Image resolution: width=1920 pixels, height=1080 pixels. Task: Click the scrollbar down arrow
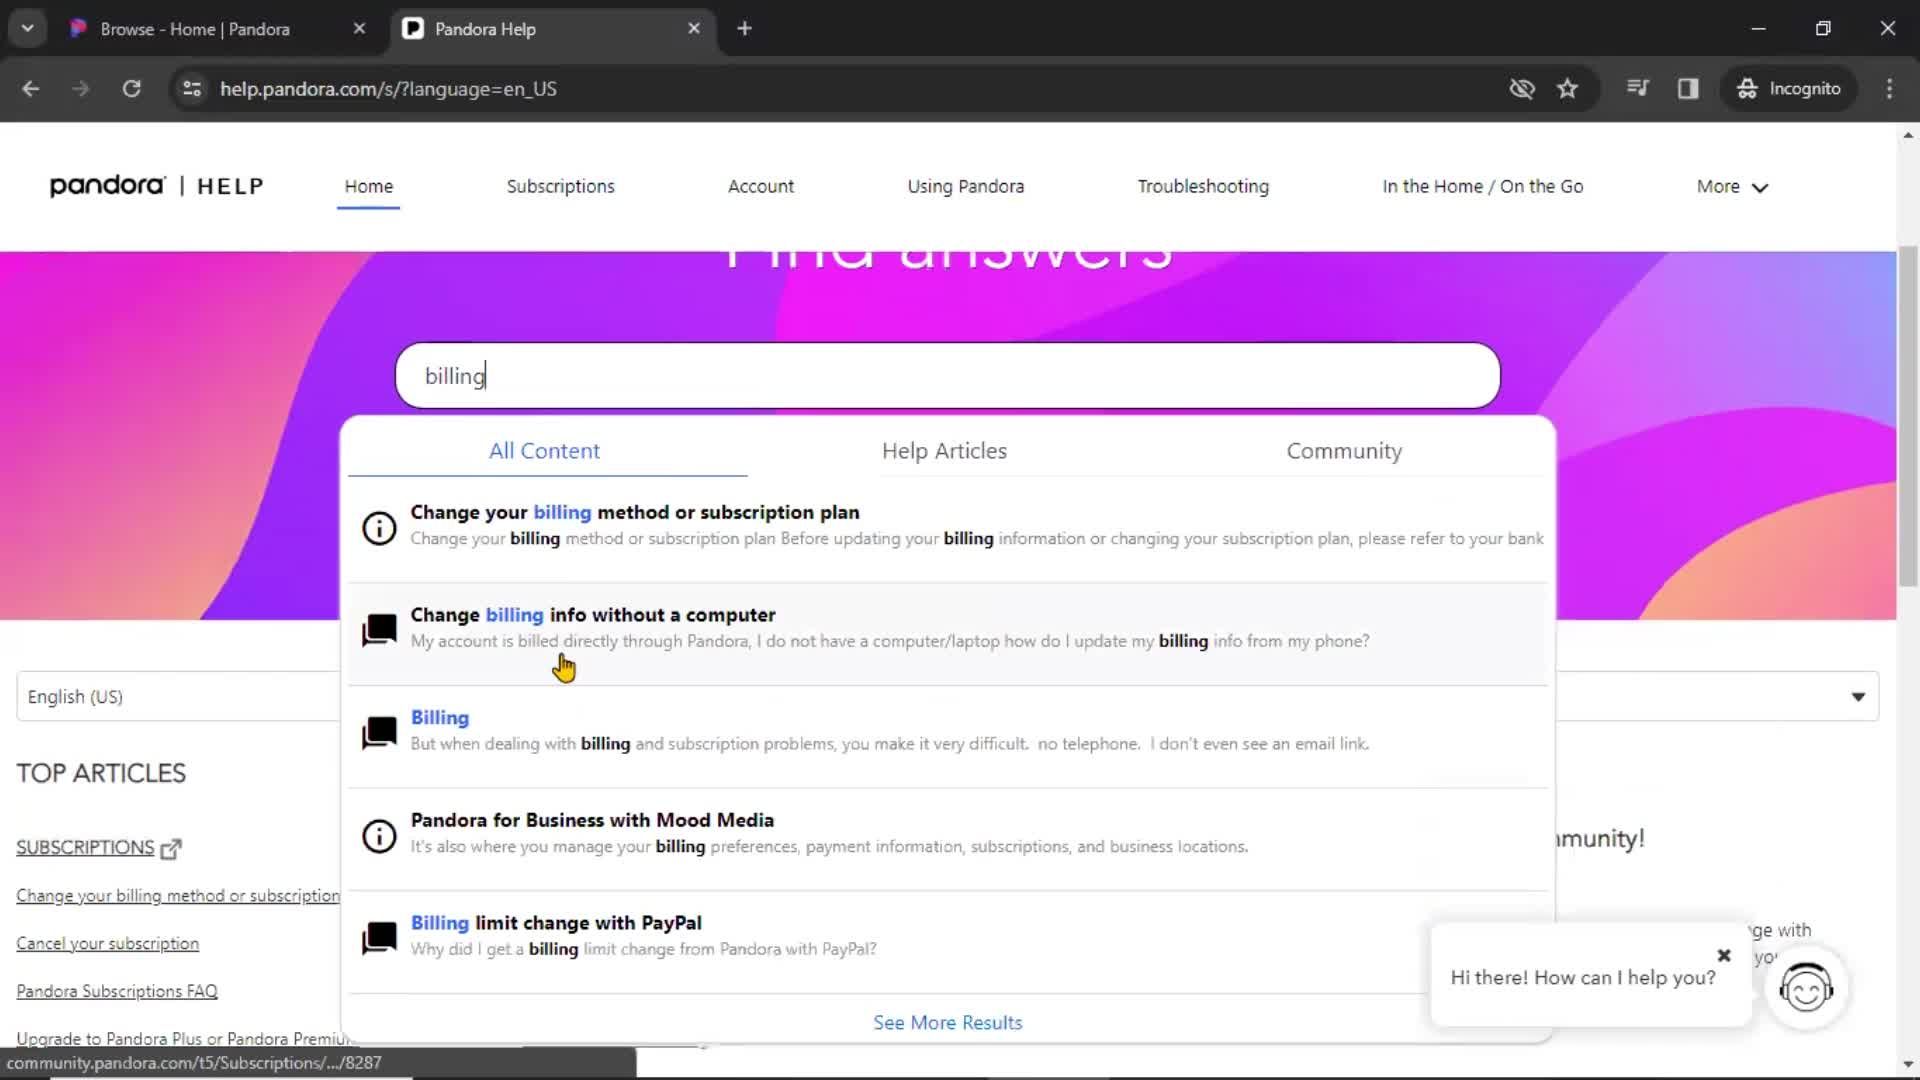pos(1908,1065)
